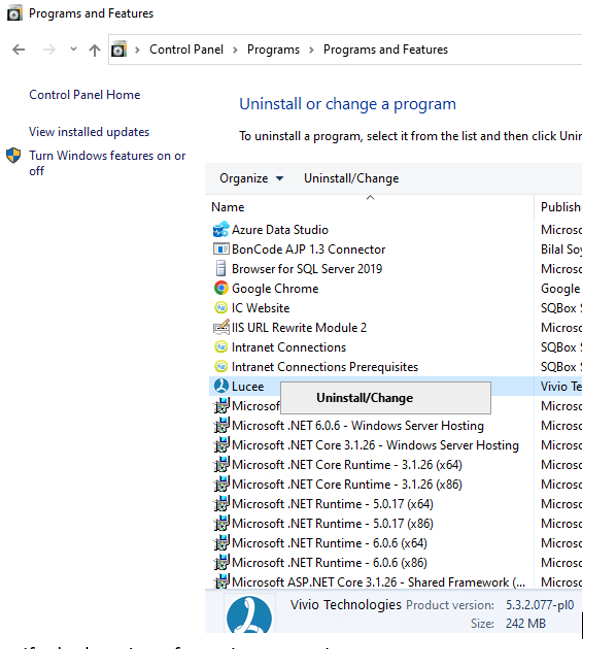Click the BonCode AJP 1.3 Connector icon

pyautogui.click(x=221, y=249)
